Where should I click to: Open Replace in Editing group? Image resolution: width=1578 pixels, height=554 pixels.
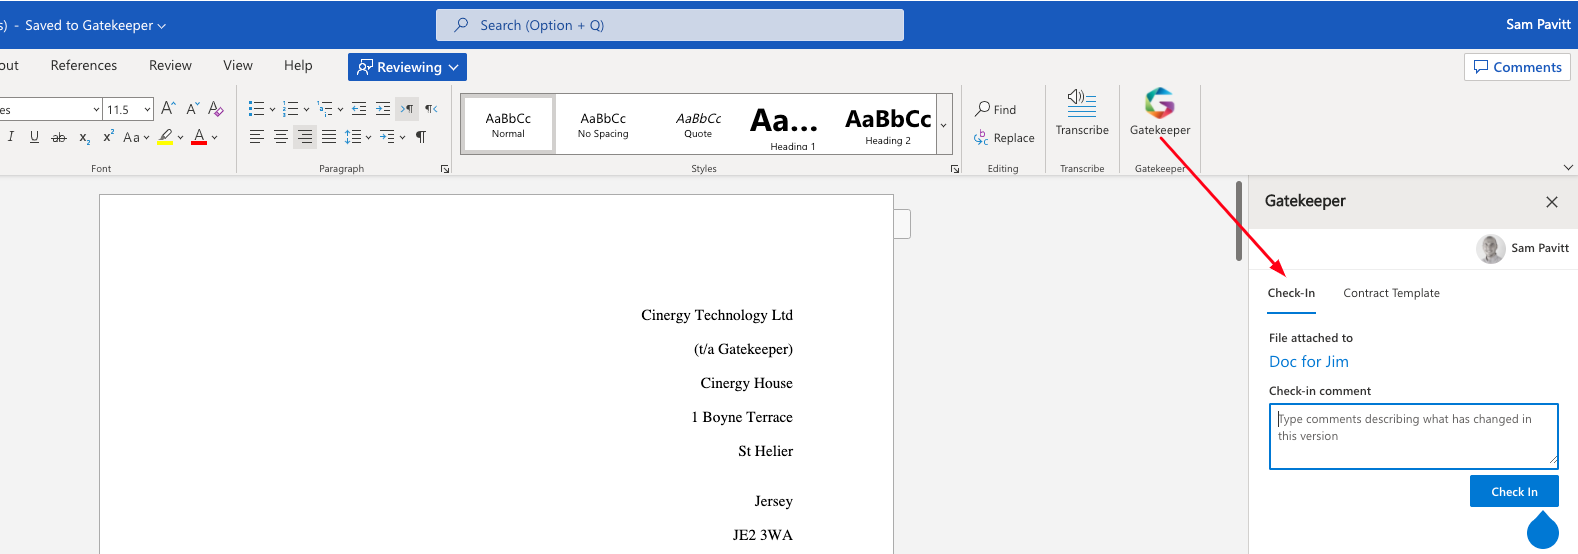pos(1004,138)
